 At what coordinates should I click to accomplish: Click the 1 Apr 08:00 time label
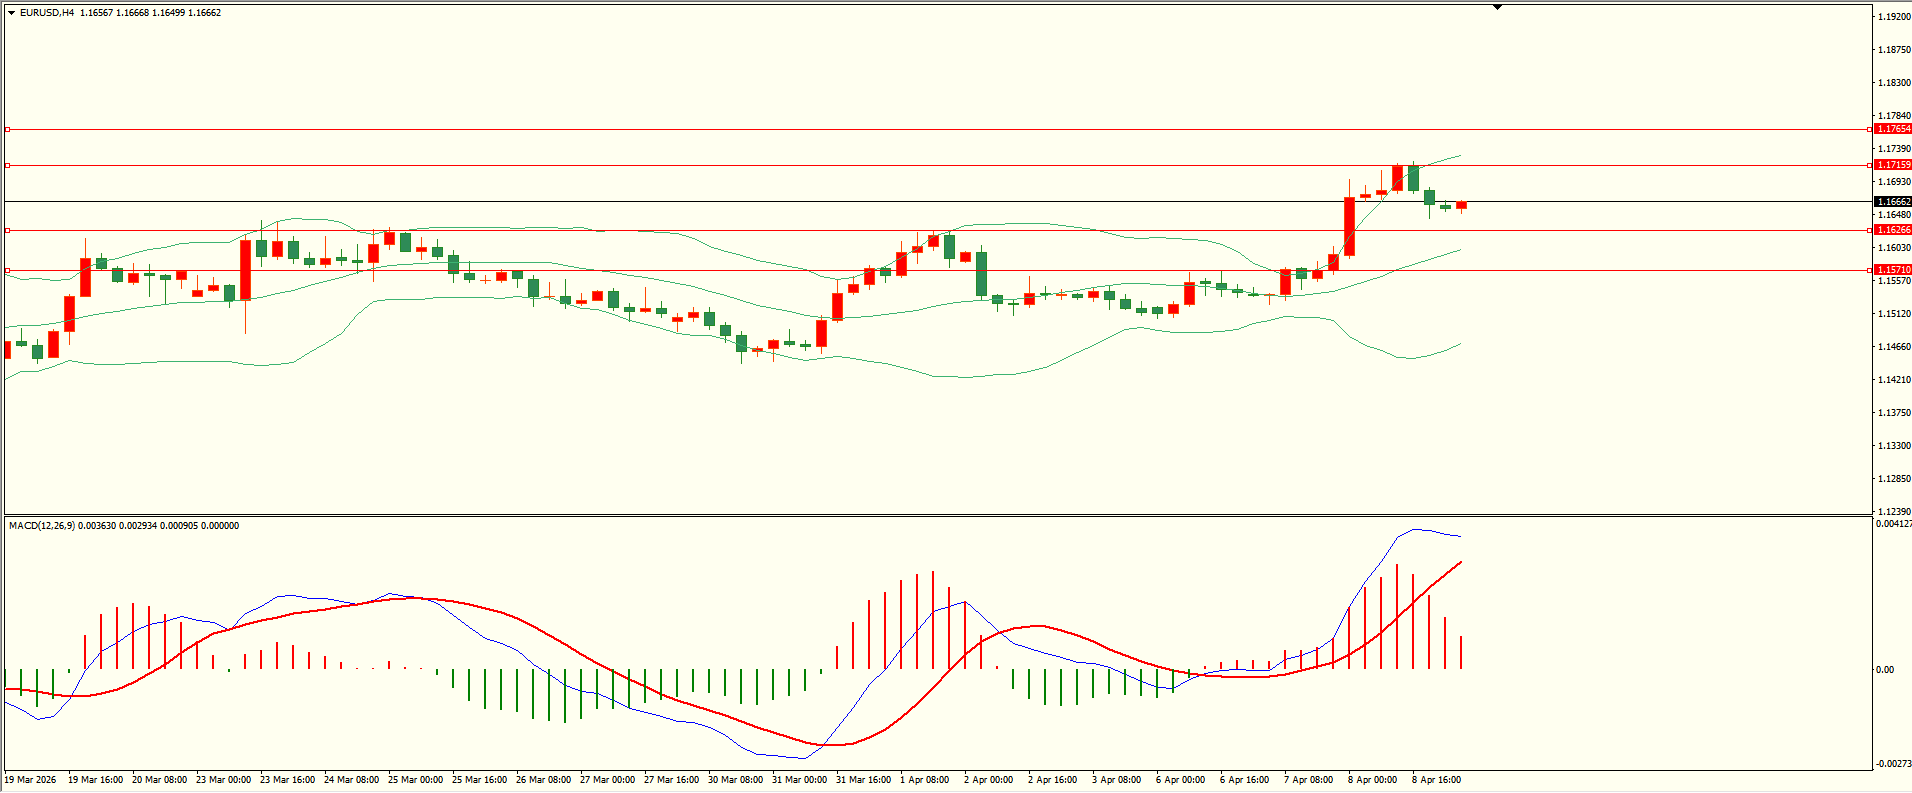[x=924, y=780]
